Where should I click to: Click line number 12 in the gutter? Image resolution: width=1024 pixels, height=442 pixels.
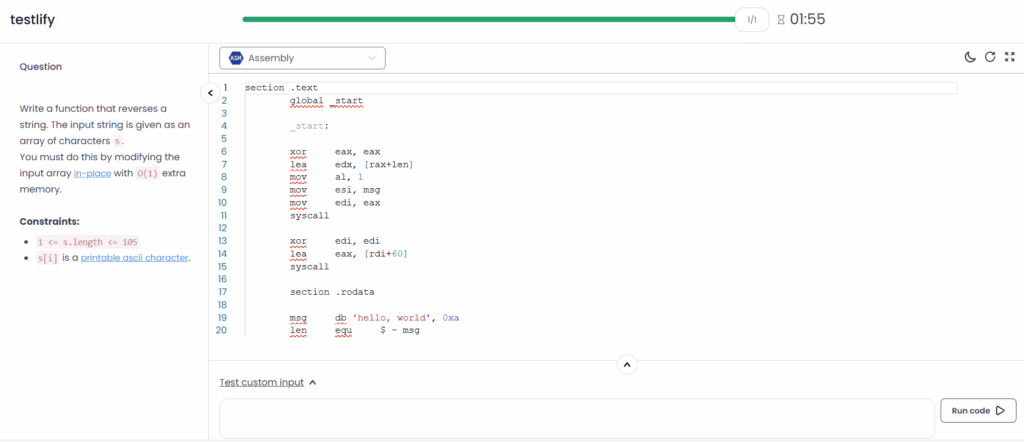coord(222,228)
